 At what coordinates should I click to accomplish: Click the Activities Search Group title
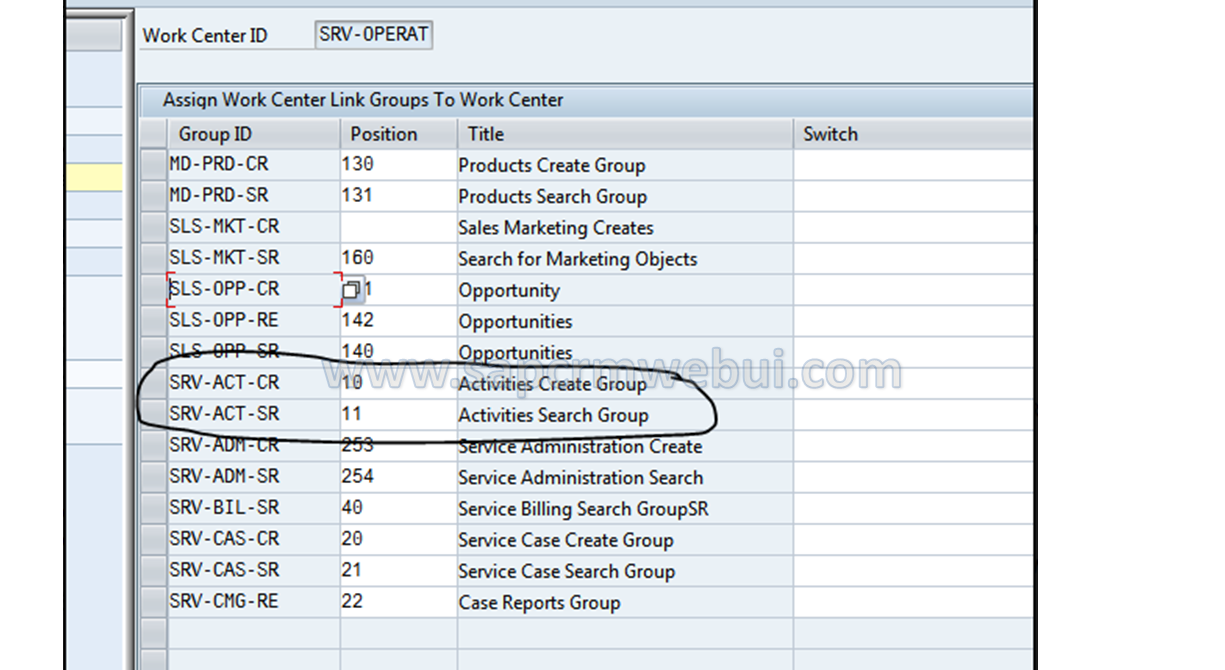click(x=554, y=415)
